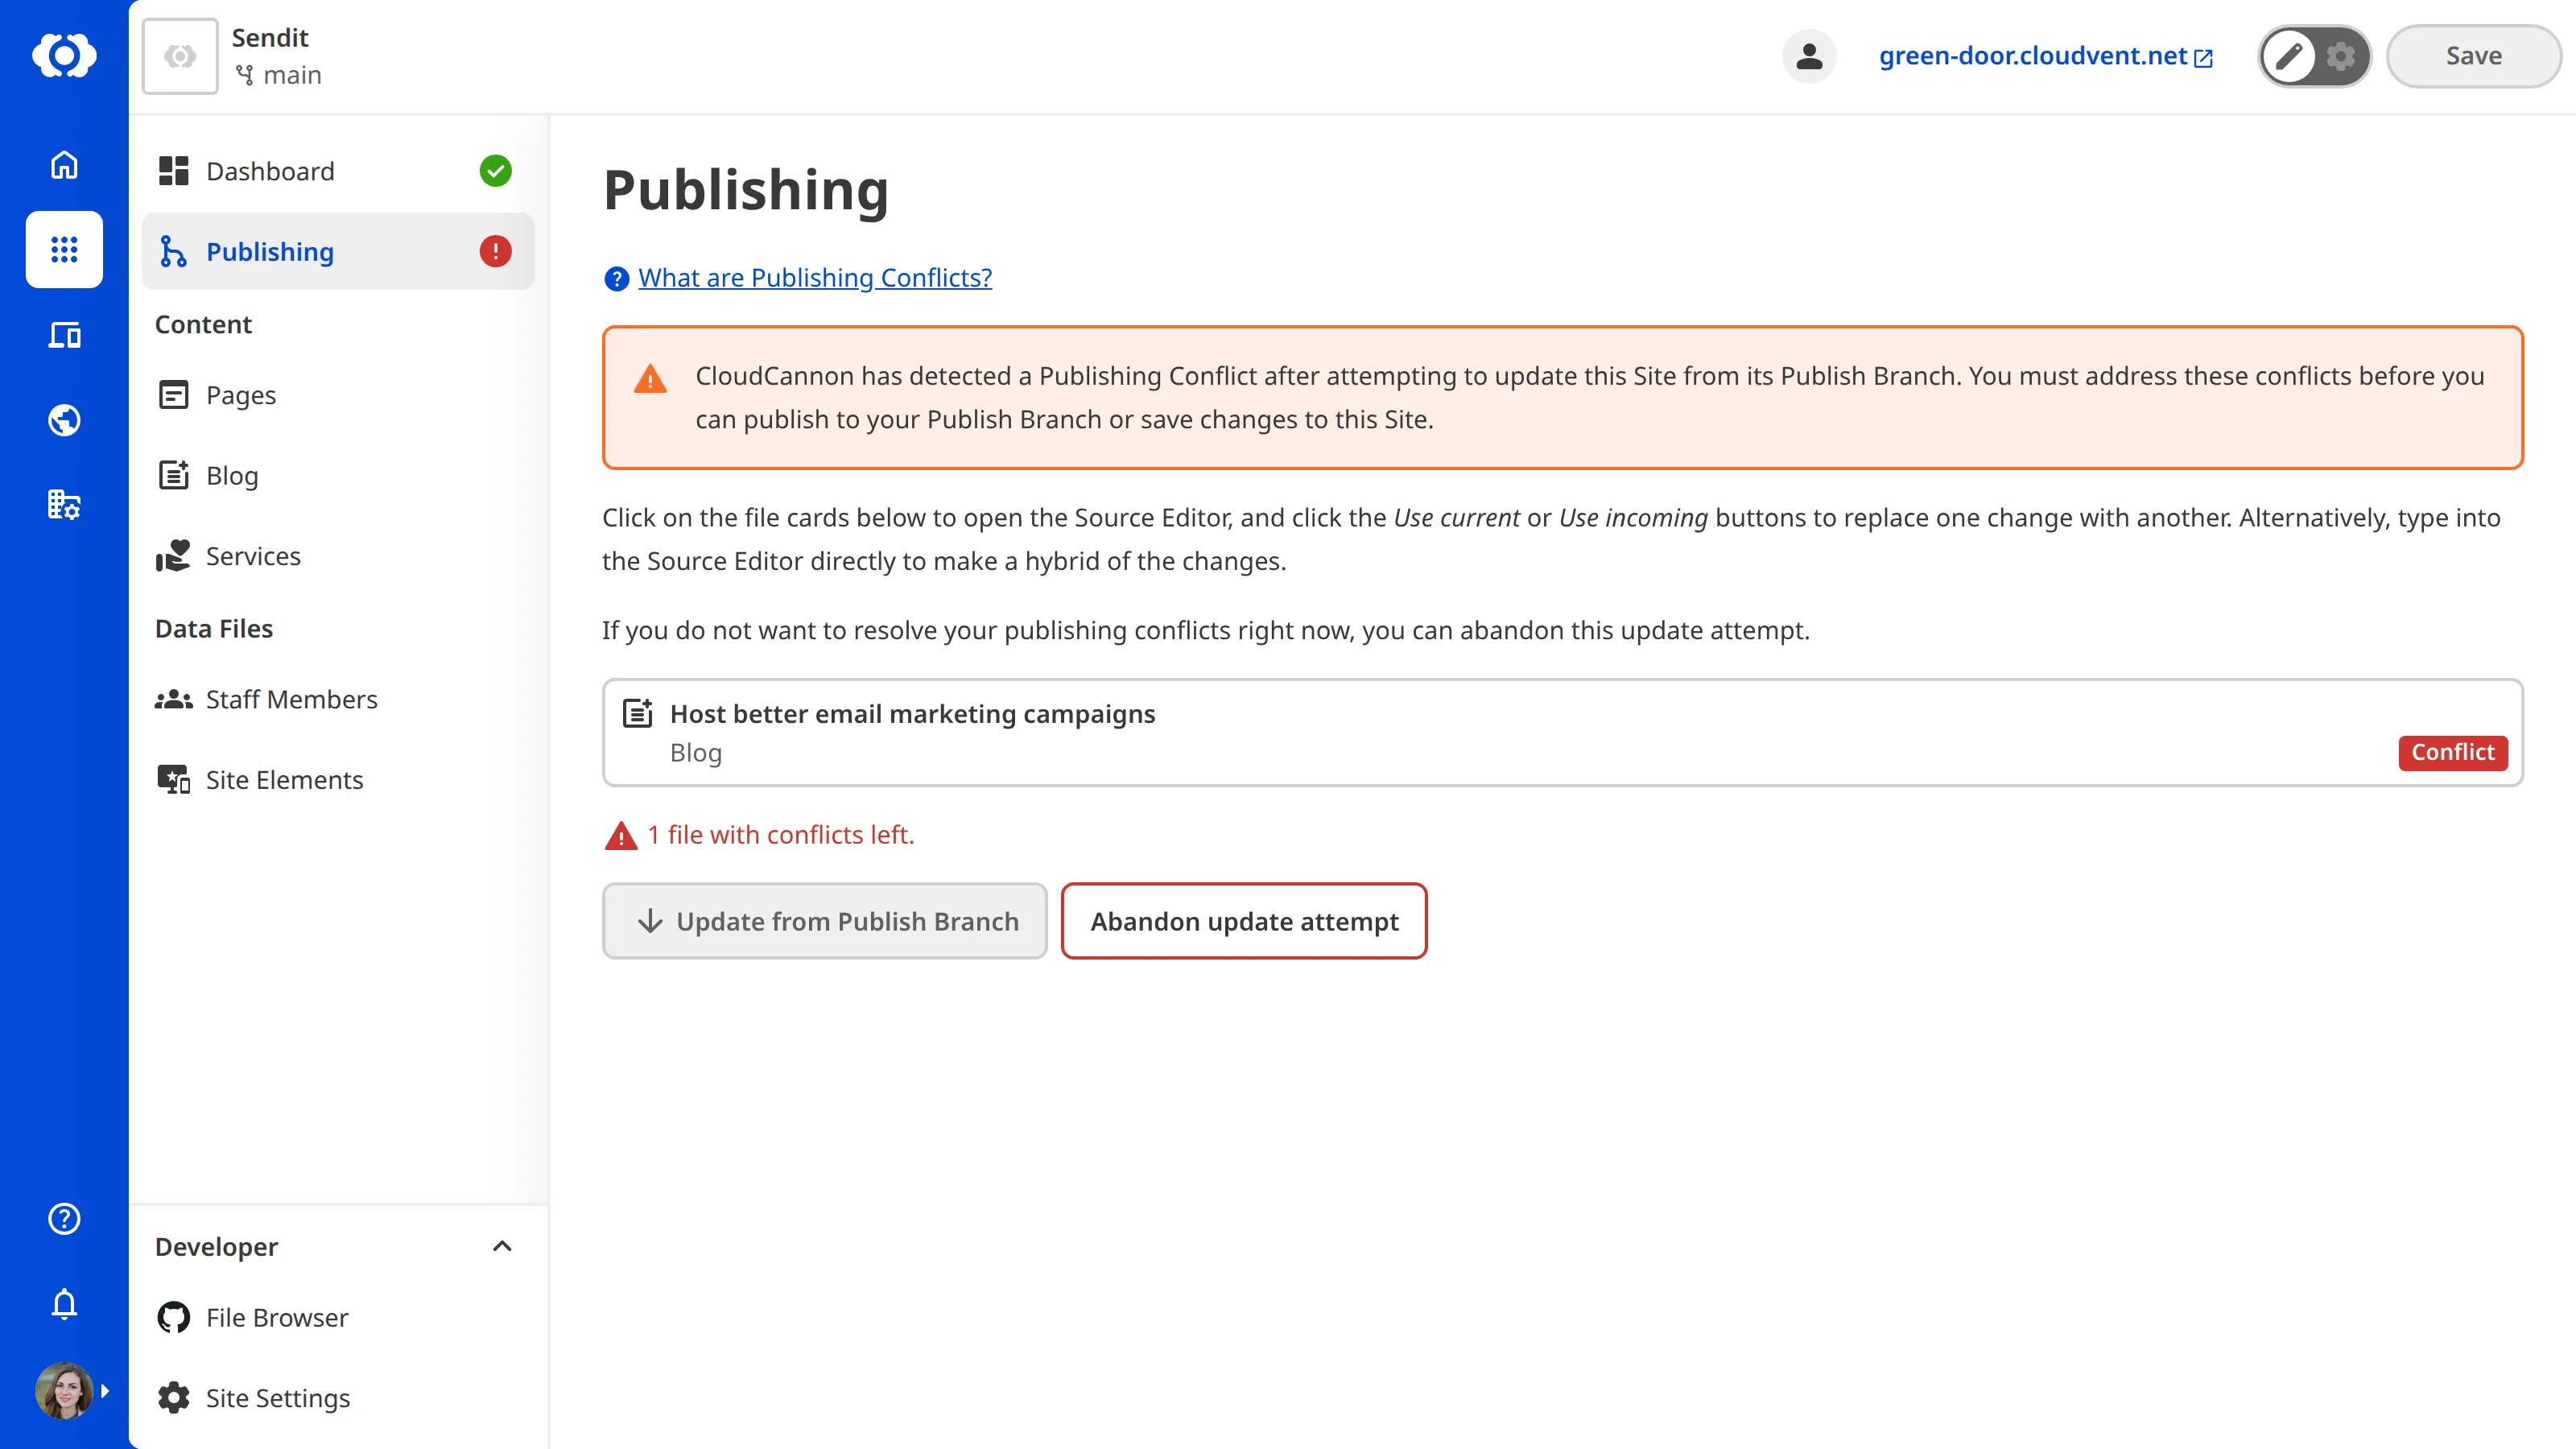The height and width of the screenshot is (1449, 2576).
Task: Click the Developer section heading
Action: (216, 1247)
